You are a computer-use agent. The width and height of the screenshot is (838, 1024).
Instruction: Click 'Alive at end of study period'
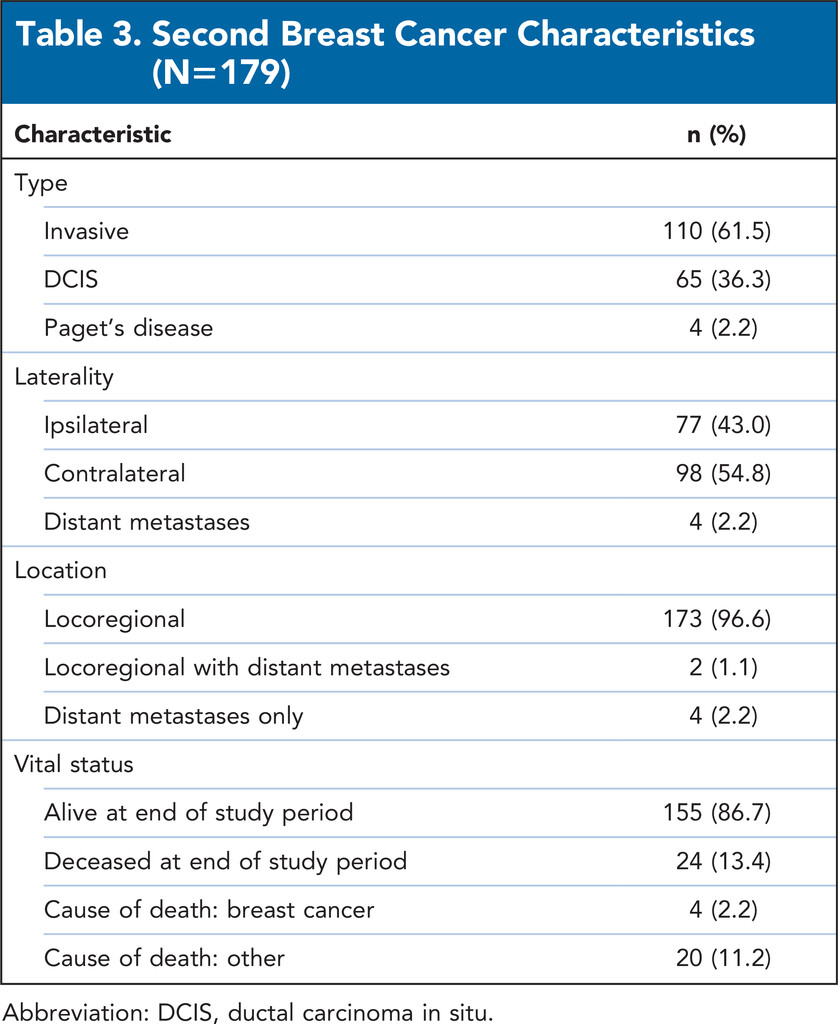tap(198, 813)
